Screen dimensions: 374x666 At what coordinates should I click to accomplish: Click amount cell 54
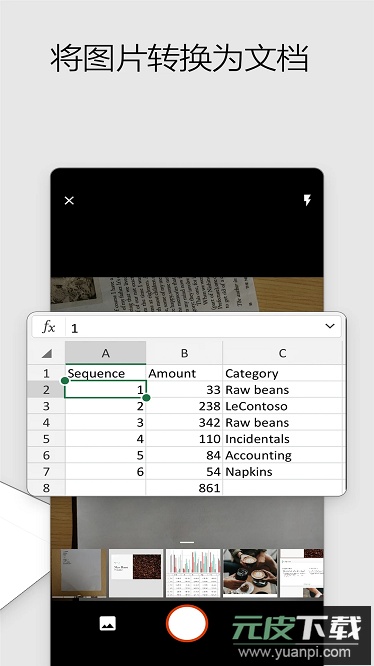pos(184,471)
